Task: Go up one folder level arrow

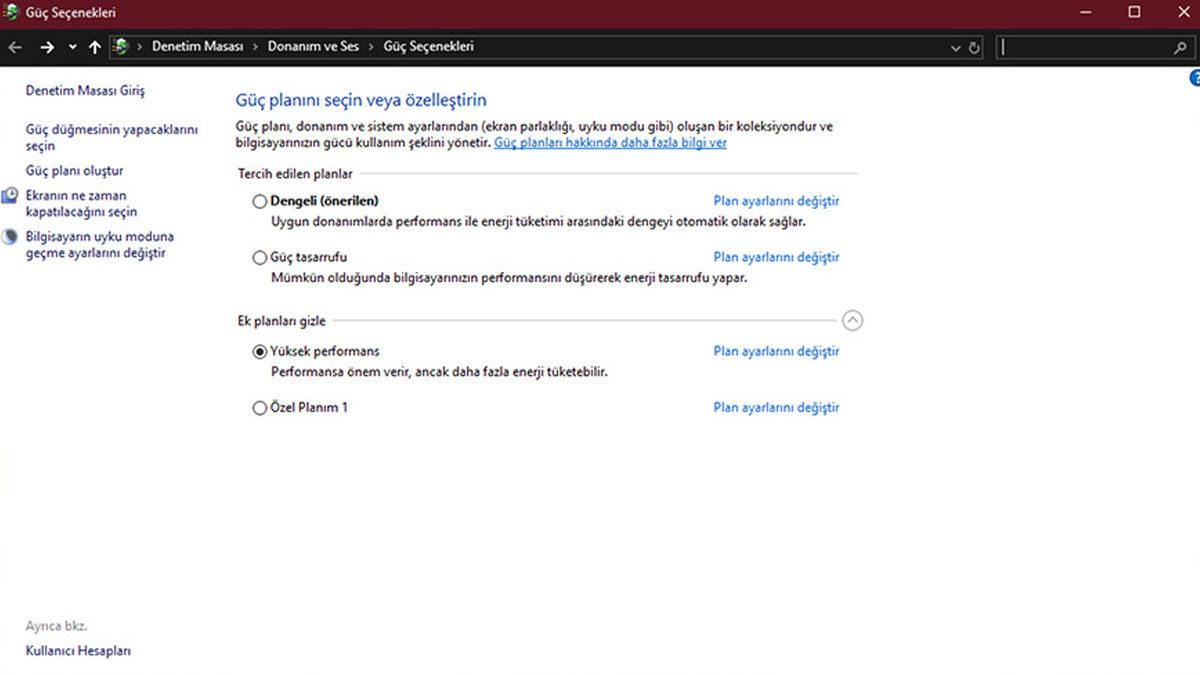Action: (x=95, y=47)
